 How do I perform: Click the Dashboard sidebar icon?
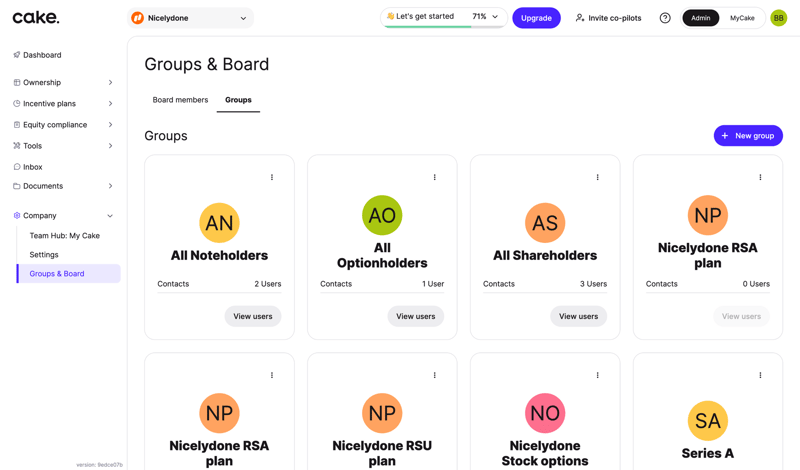click(17, 55)
